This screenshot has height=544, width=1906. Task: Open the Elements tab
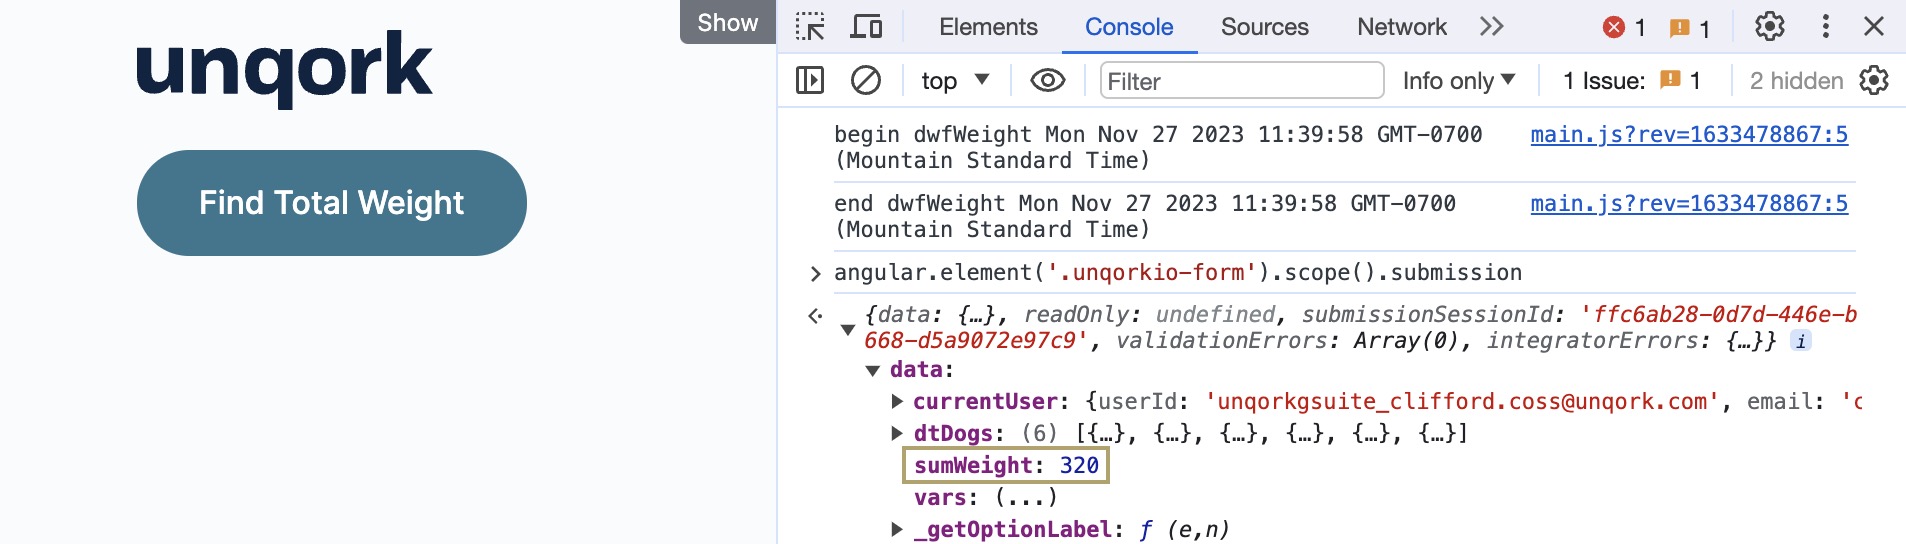(x=988, y=27)
